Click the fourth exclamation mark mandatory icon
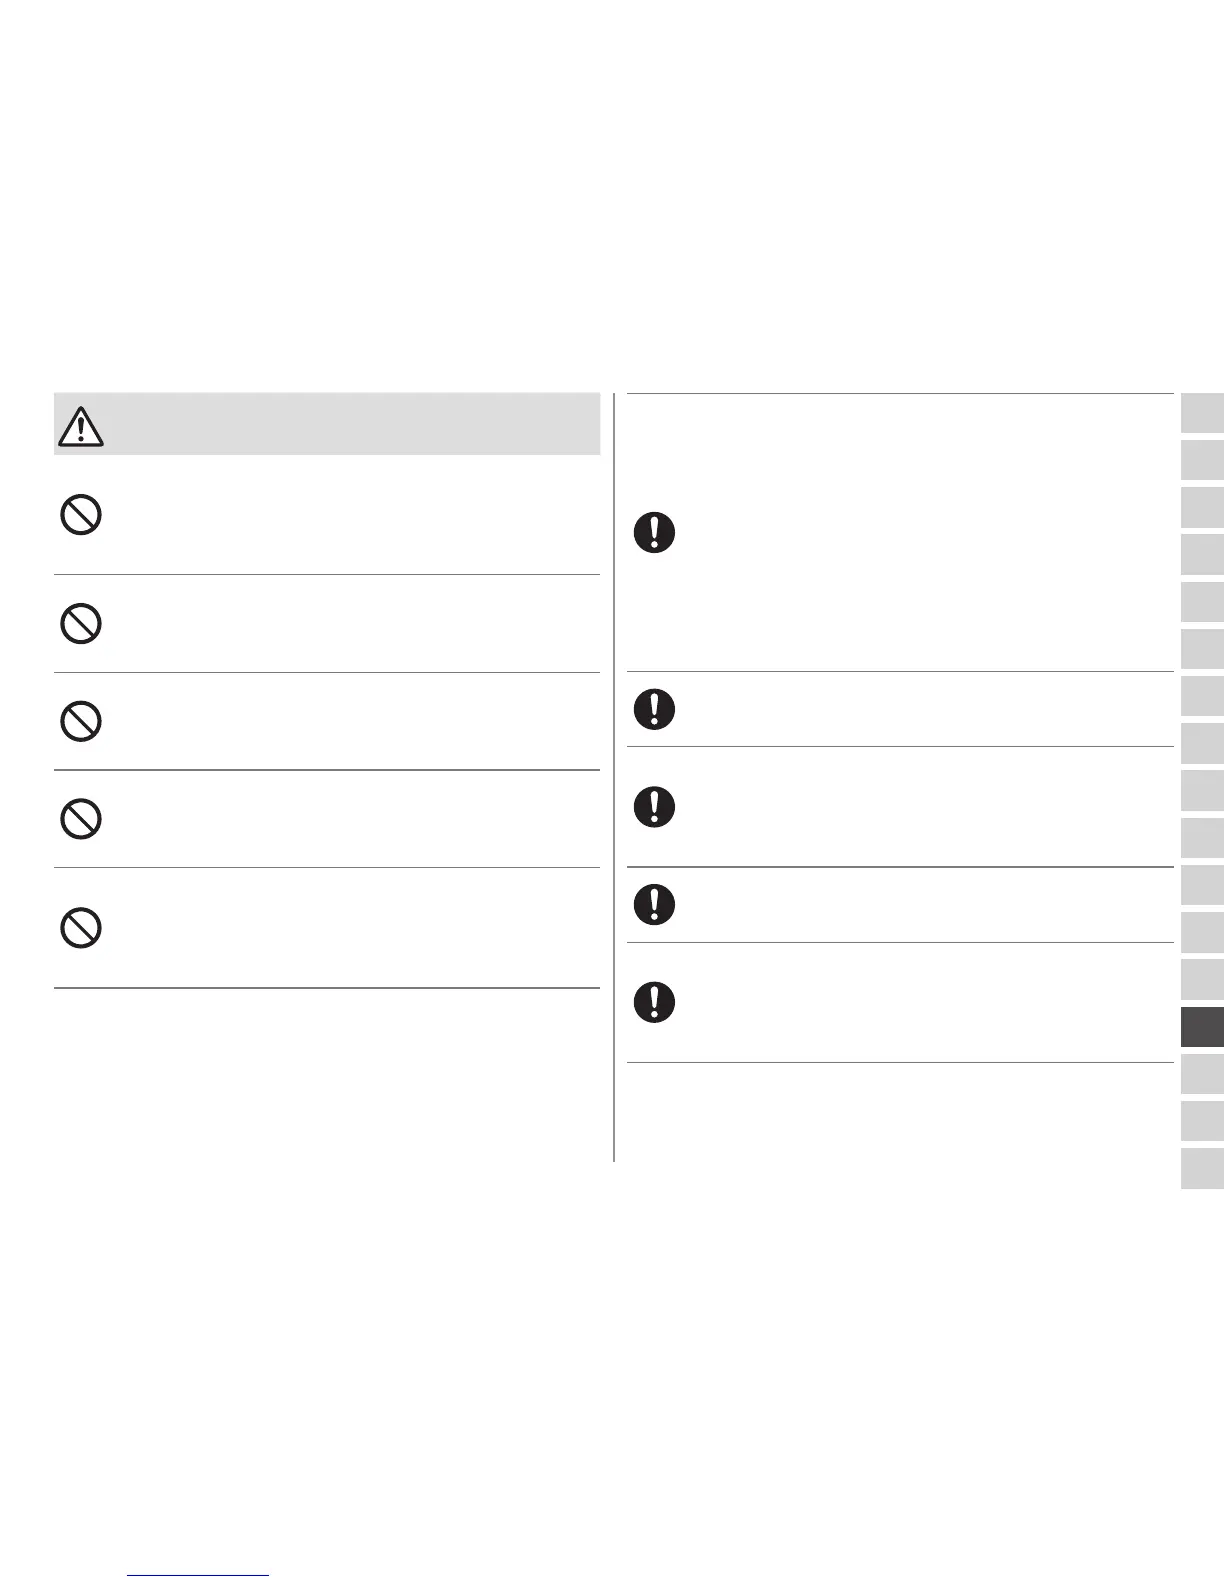The image size is (1224, 1584). [654, 905]
